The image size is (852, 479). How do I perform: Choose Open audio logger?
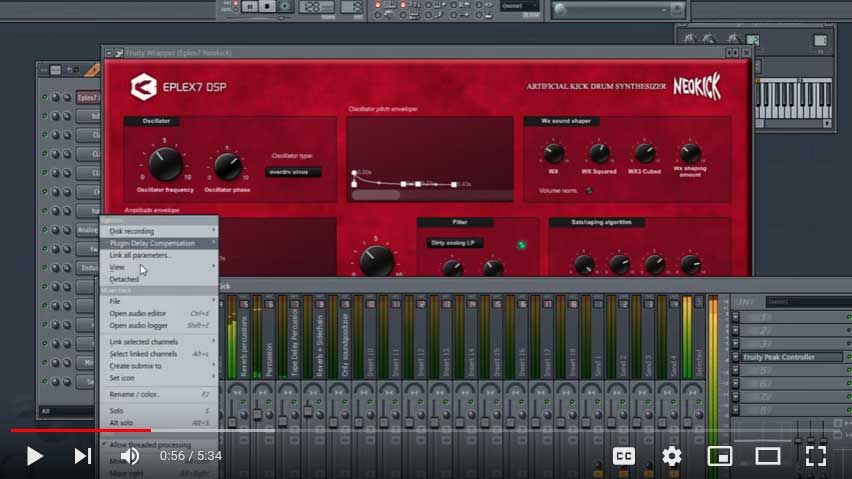[x=159, y=325]
